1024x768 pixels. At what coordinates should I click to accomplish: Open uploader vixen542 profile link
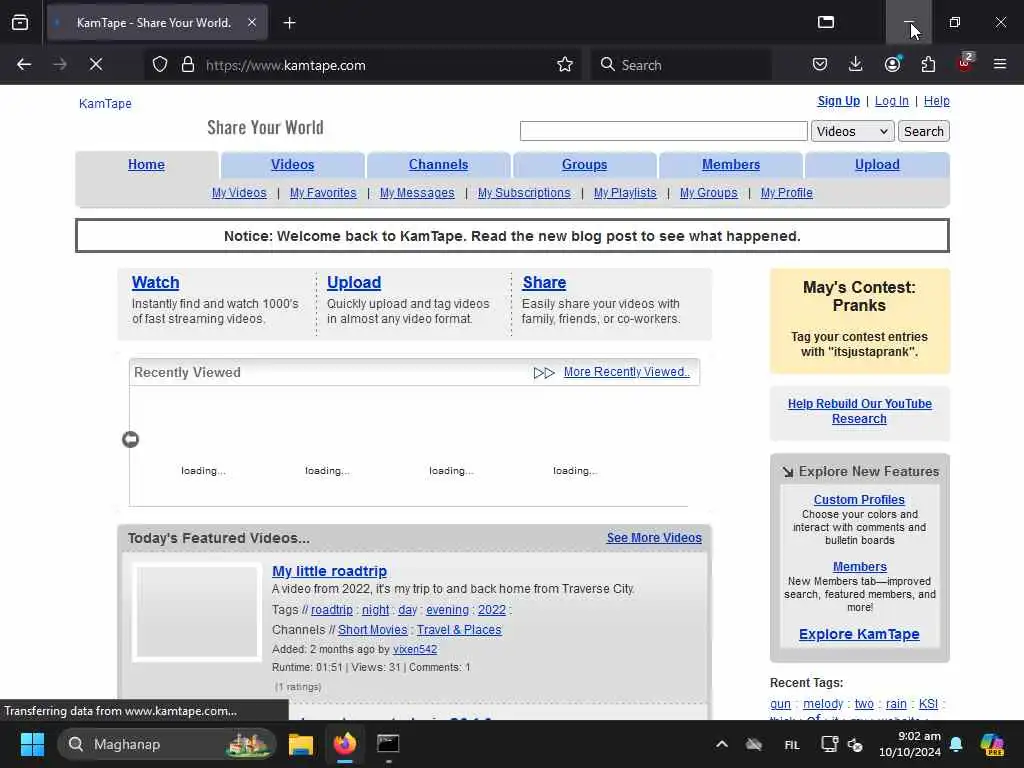point(415,649)
